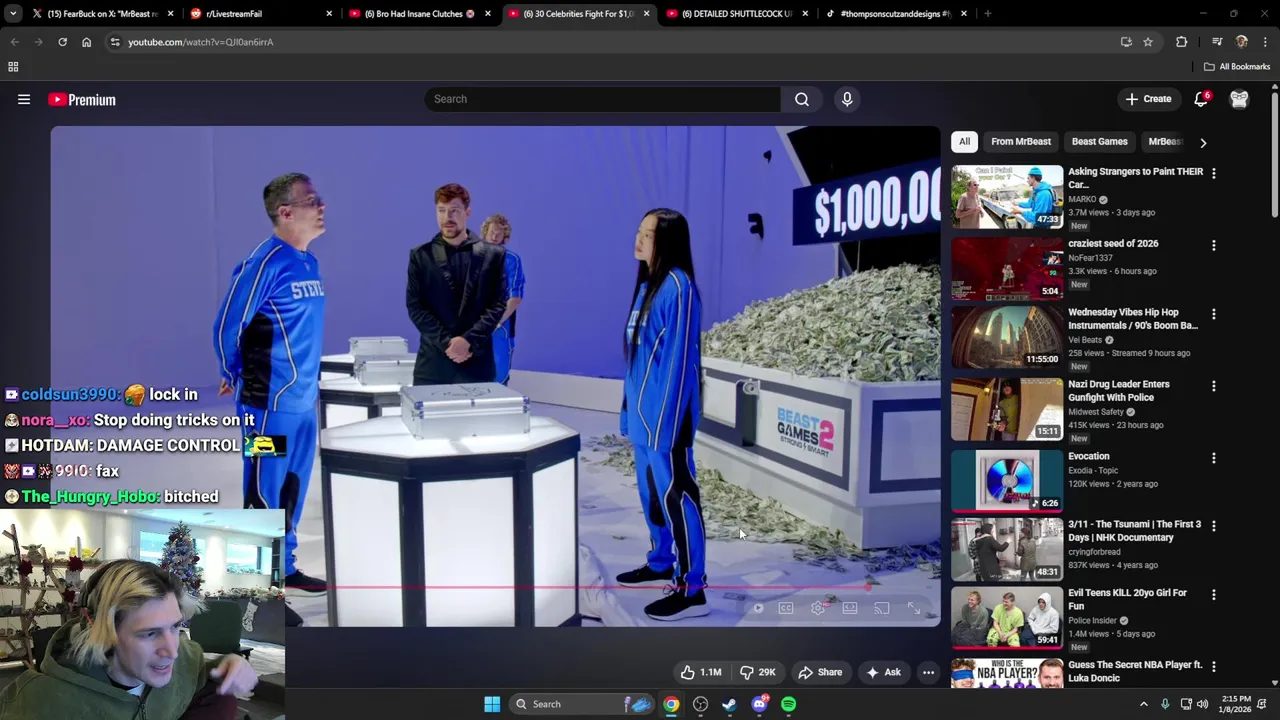Screen dimensions: 1280x720
Task: Open the YouTube guide hamburger menu
Action: 24,99
